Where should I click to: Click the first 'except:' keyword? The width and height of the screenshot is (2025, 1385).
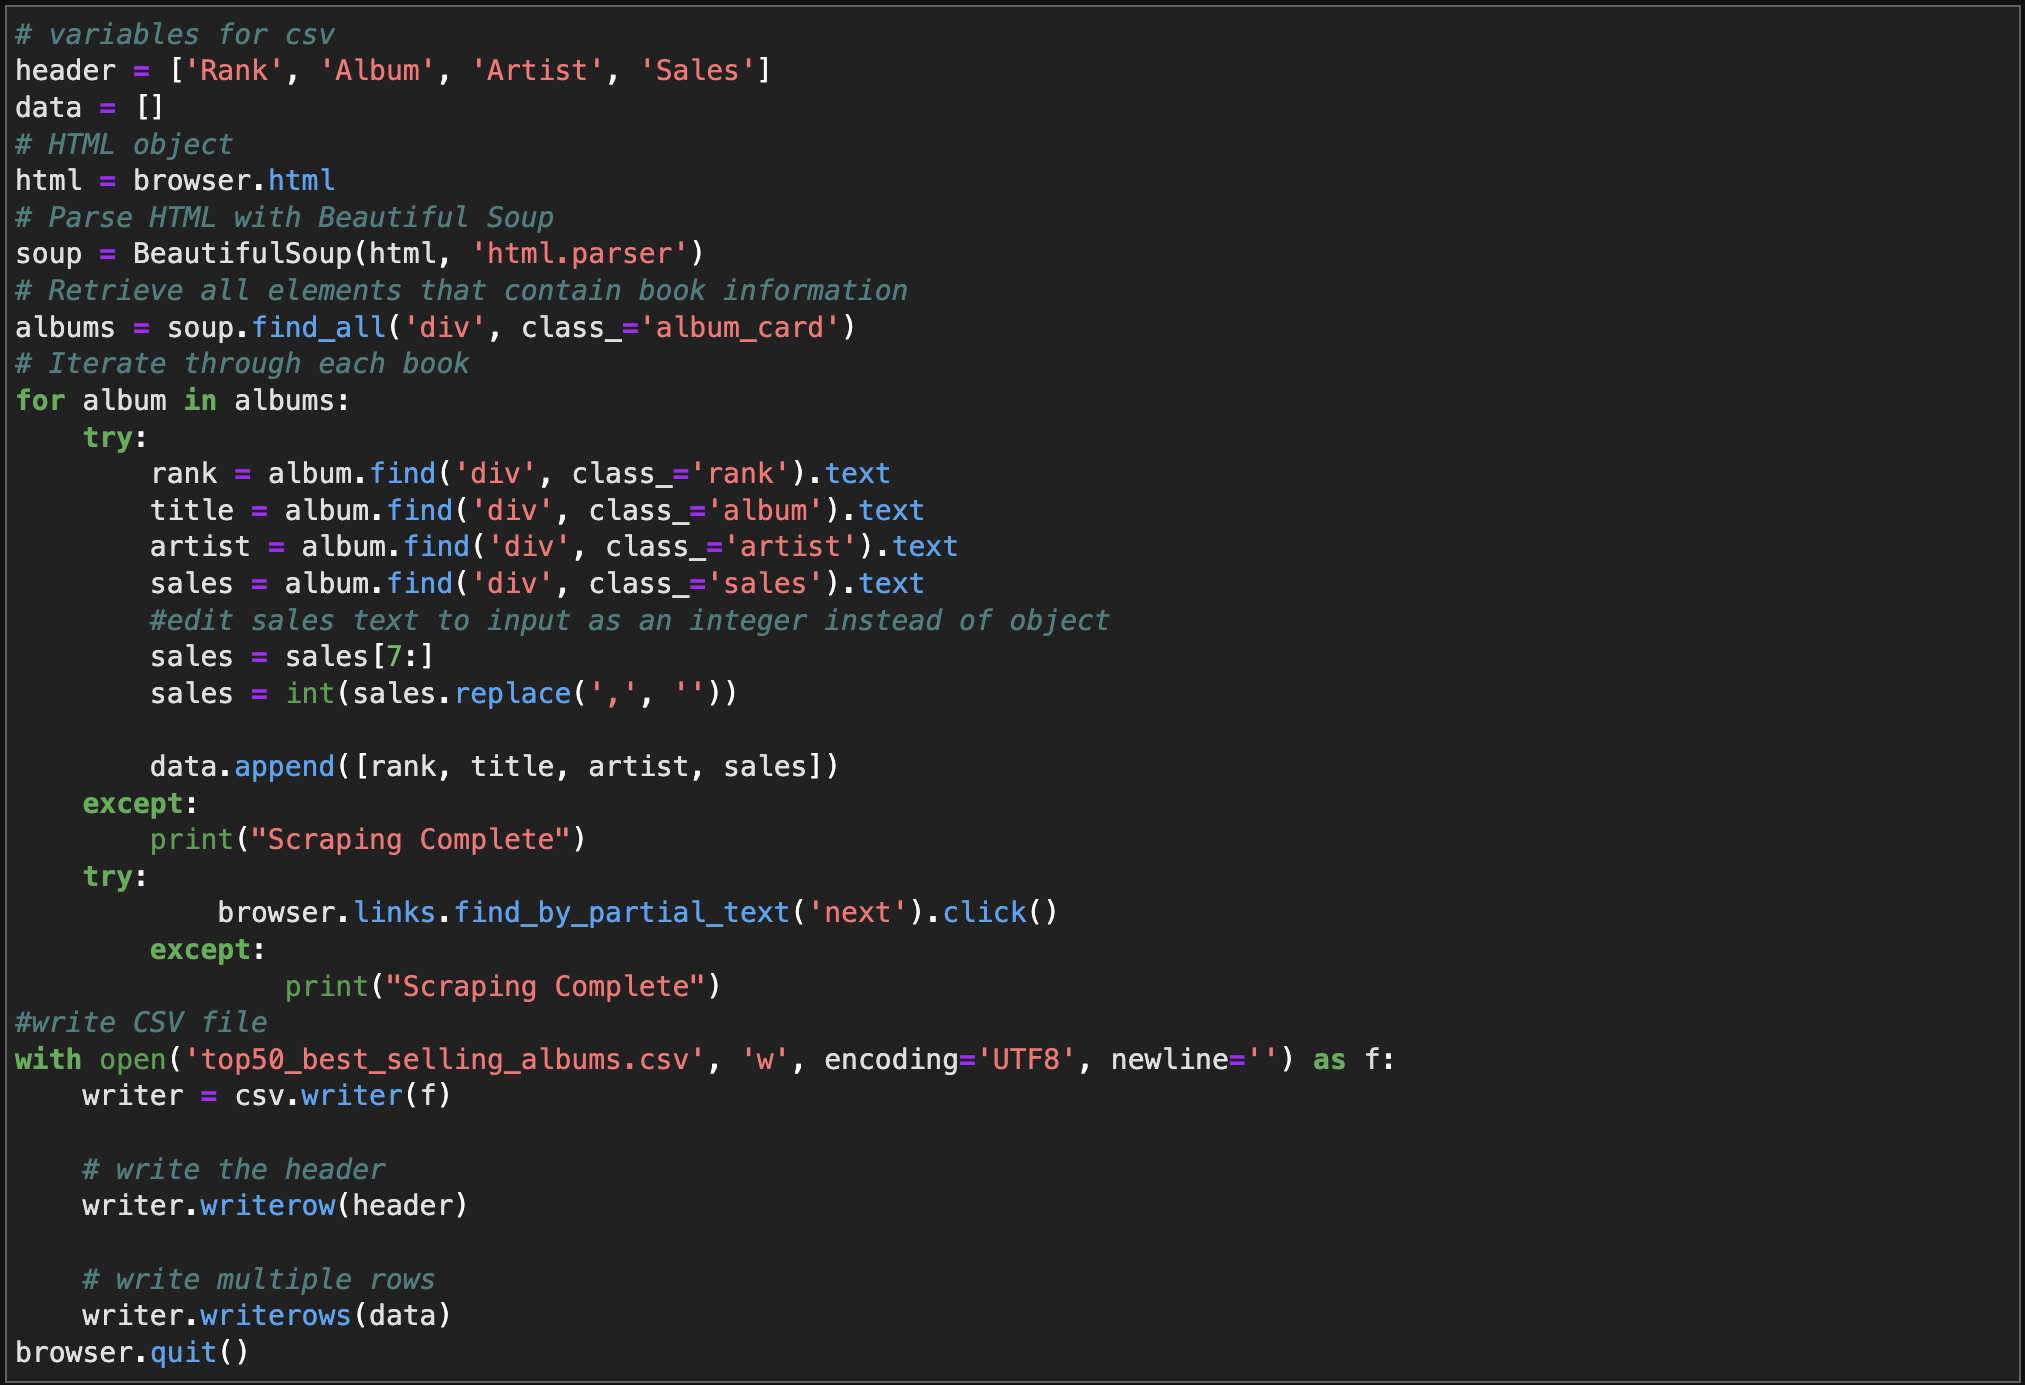[140, 804]
